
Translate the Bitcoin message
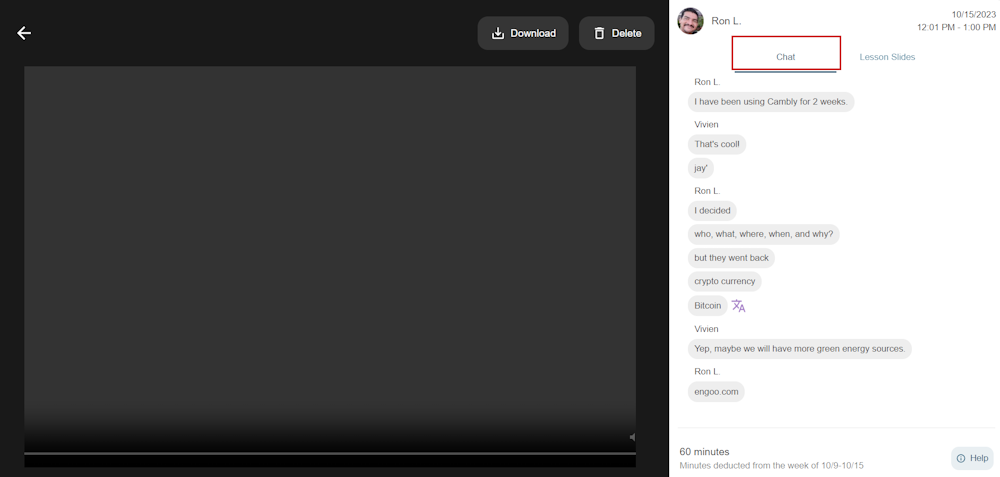739,305
